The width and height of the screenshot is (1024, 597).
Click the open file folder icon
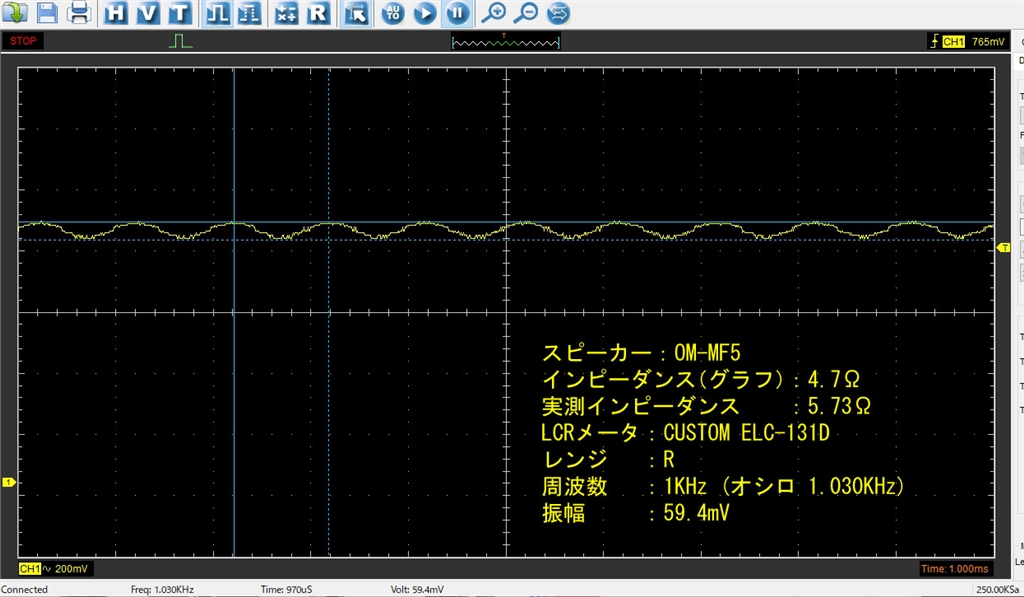tap(14, 12)
